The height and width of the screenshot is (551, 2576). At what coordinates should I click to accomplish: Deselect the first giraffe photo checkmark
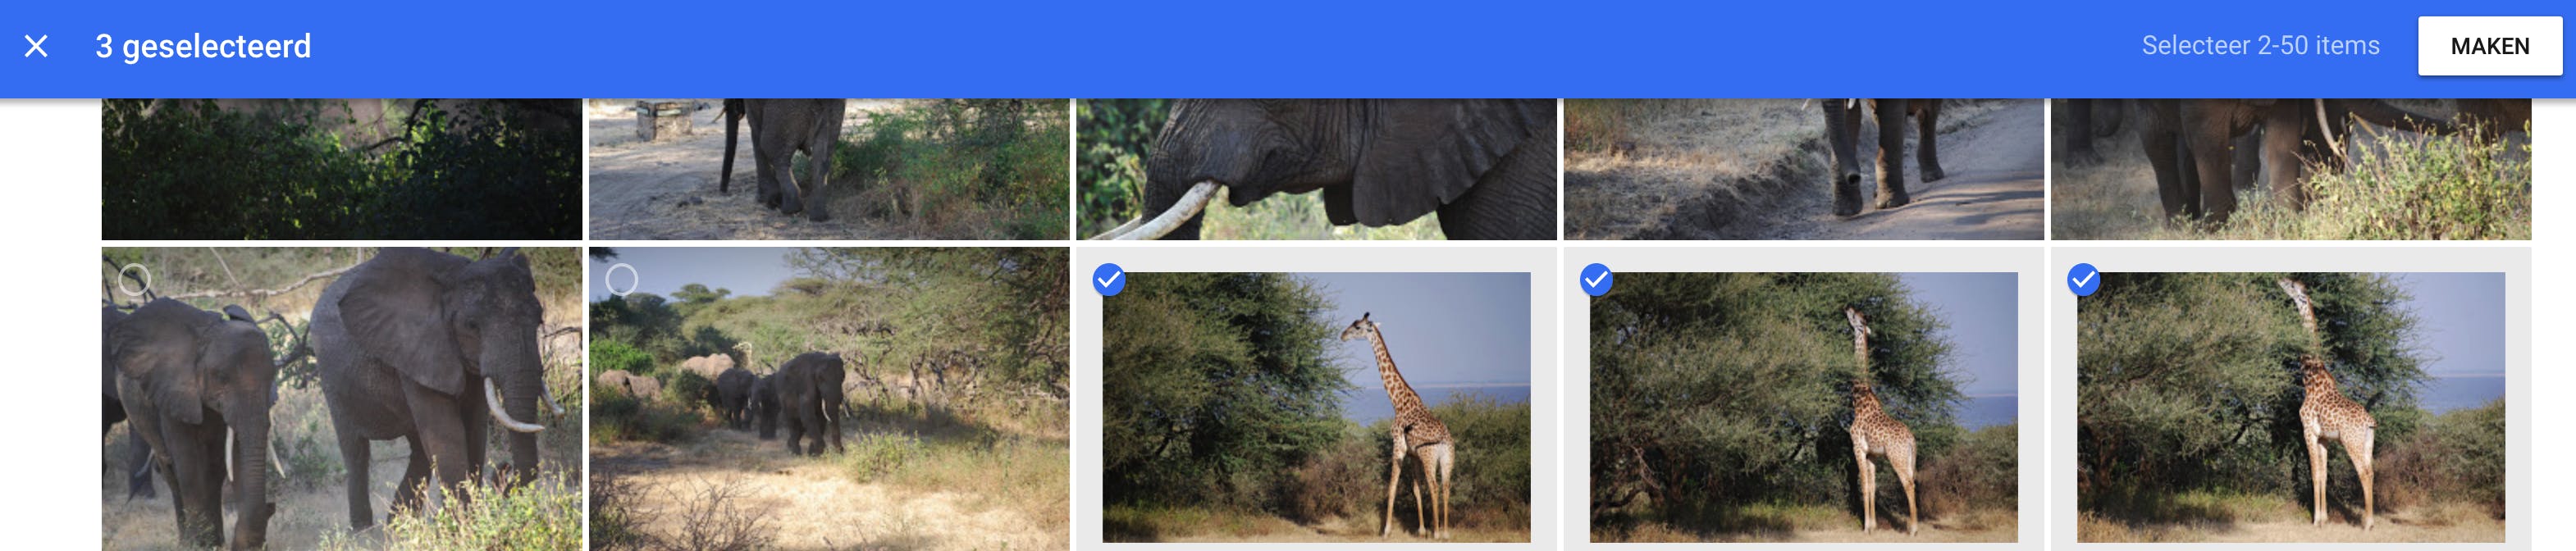(1109, 280)
